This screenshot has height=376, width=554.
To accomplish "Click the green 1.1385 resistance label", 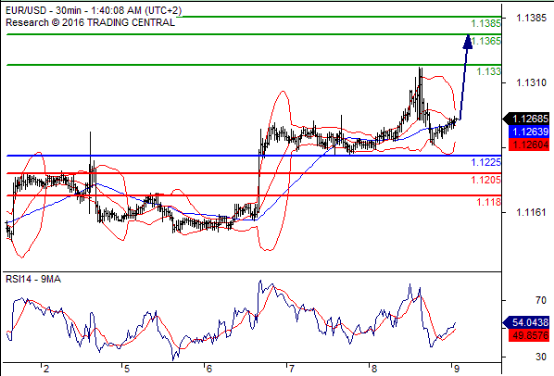I will [x=486, y=24].
